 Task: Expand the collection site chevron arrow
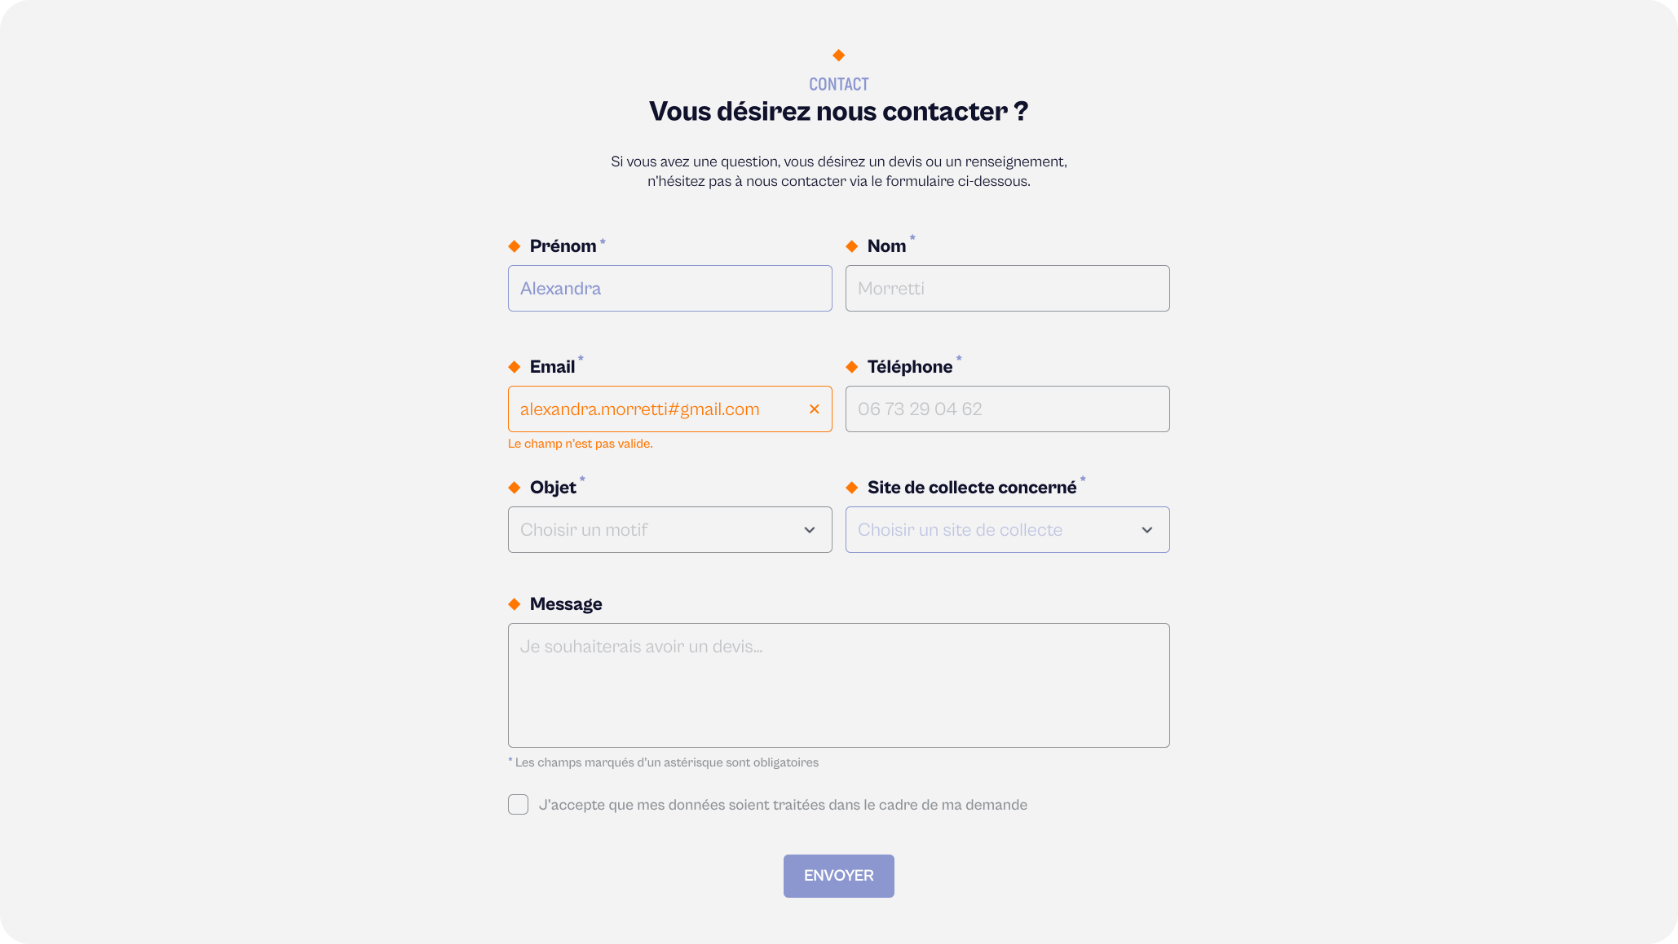1147,530
